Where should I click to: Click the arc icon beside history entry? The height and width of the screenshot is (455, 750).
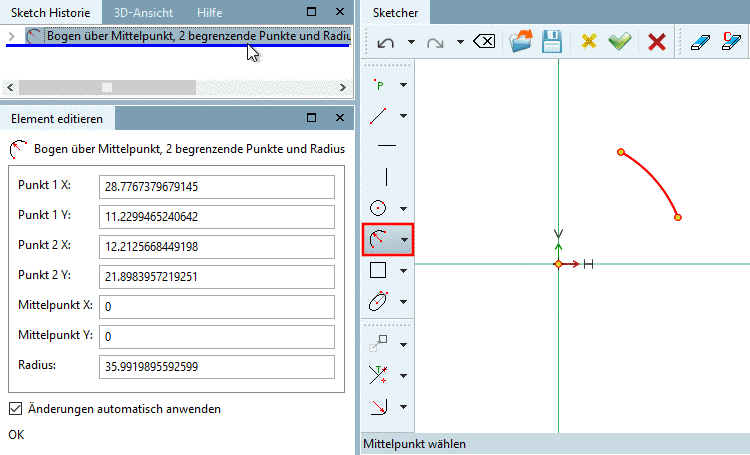click(x=33, y=36)
